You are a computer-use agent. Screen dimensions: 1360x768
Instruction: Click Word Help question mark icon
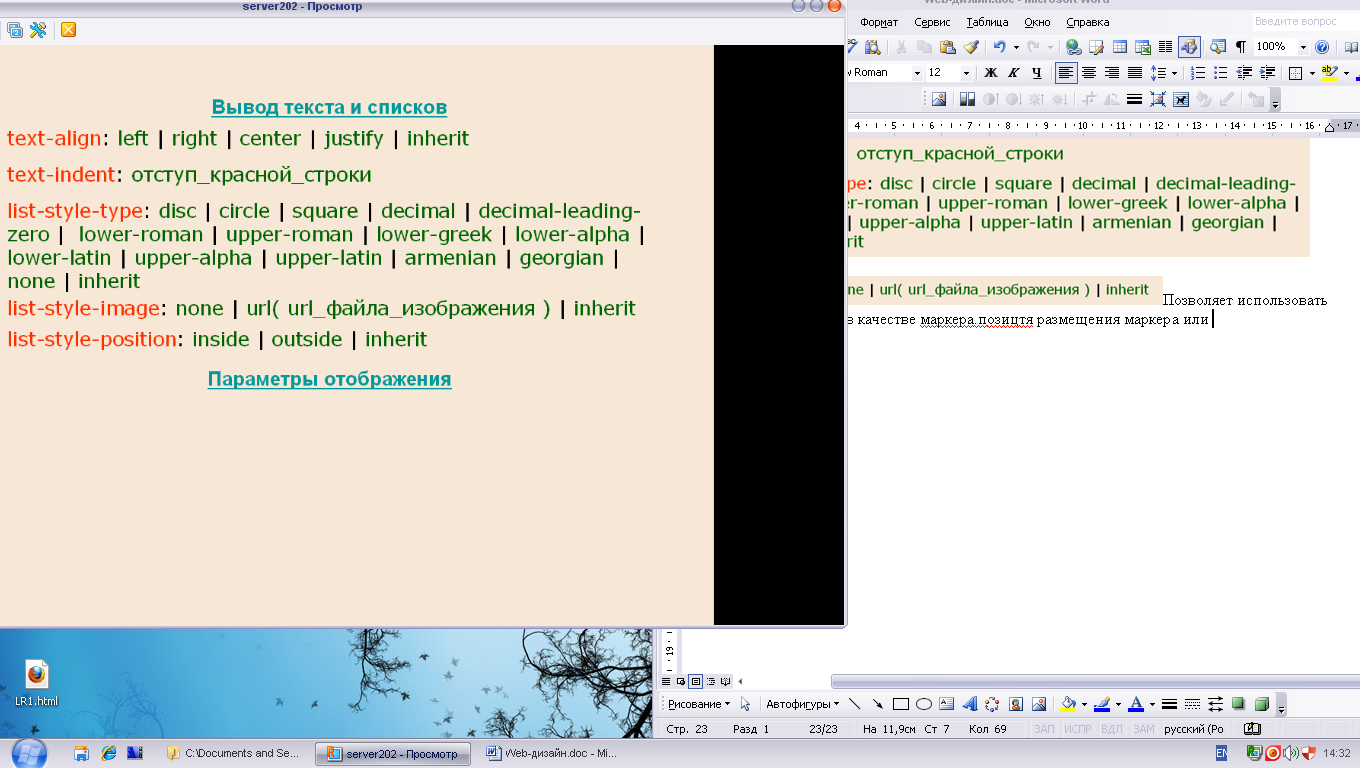1322,46
